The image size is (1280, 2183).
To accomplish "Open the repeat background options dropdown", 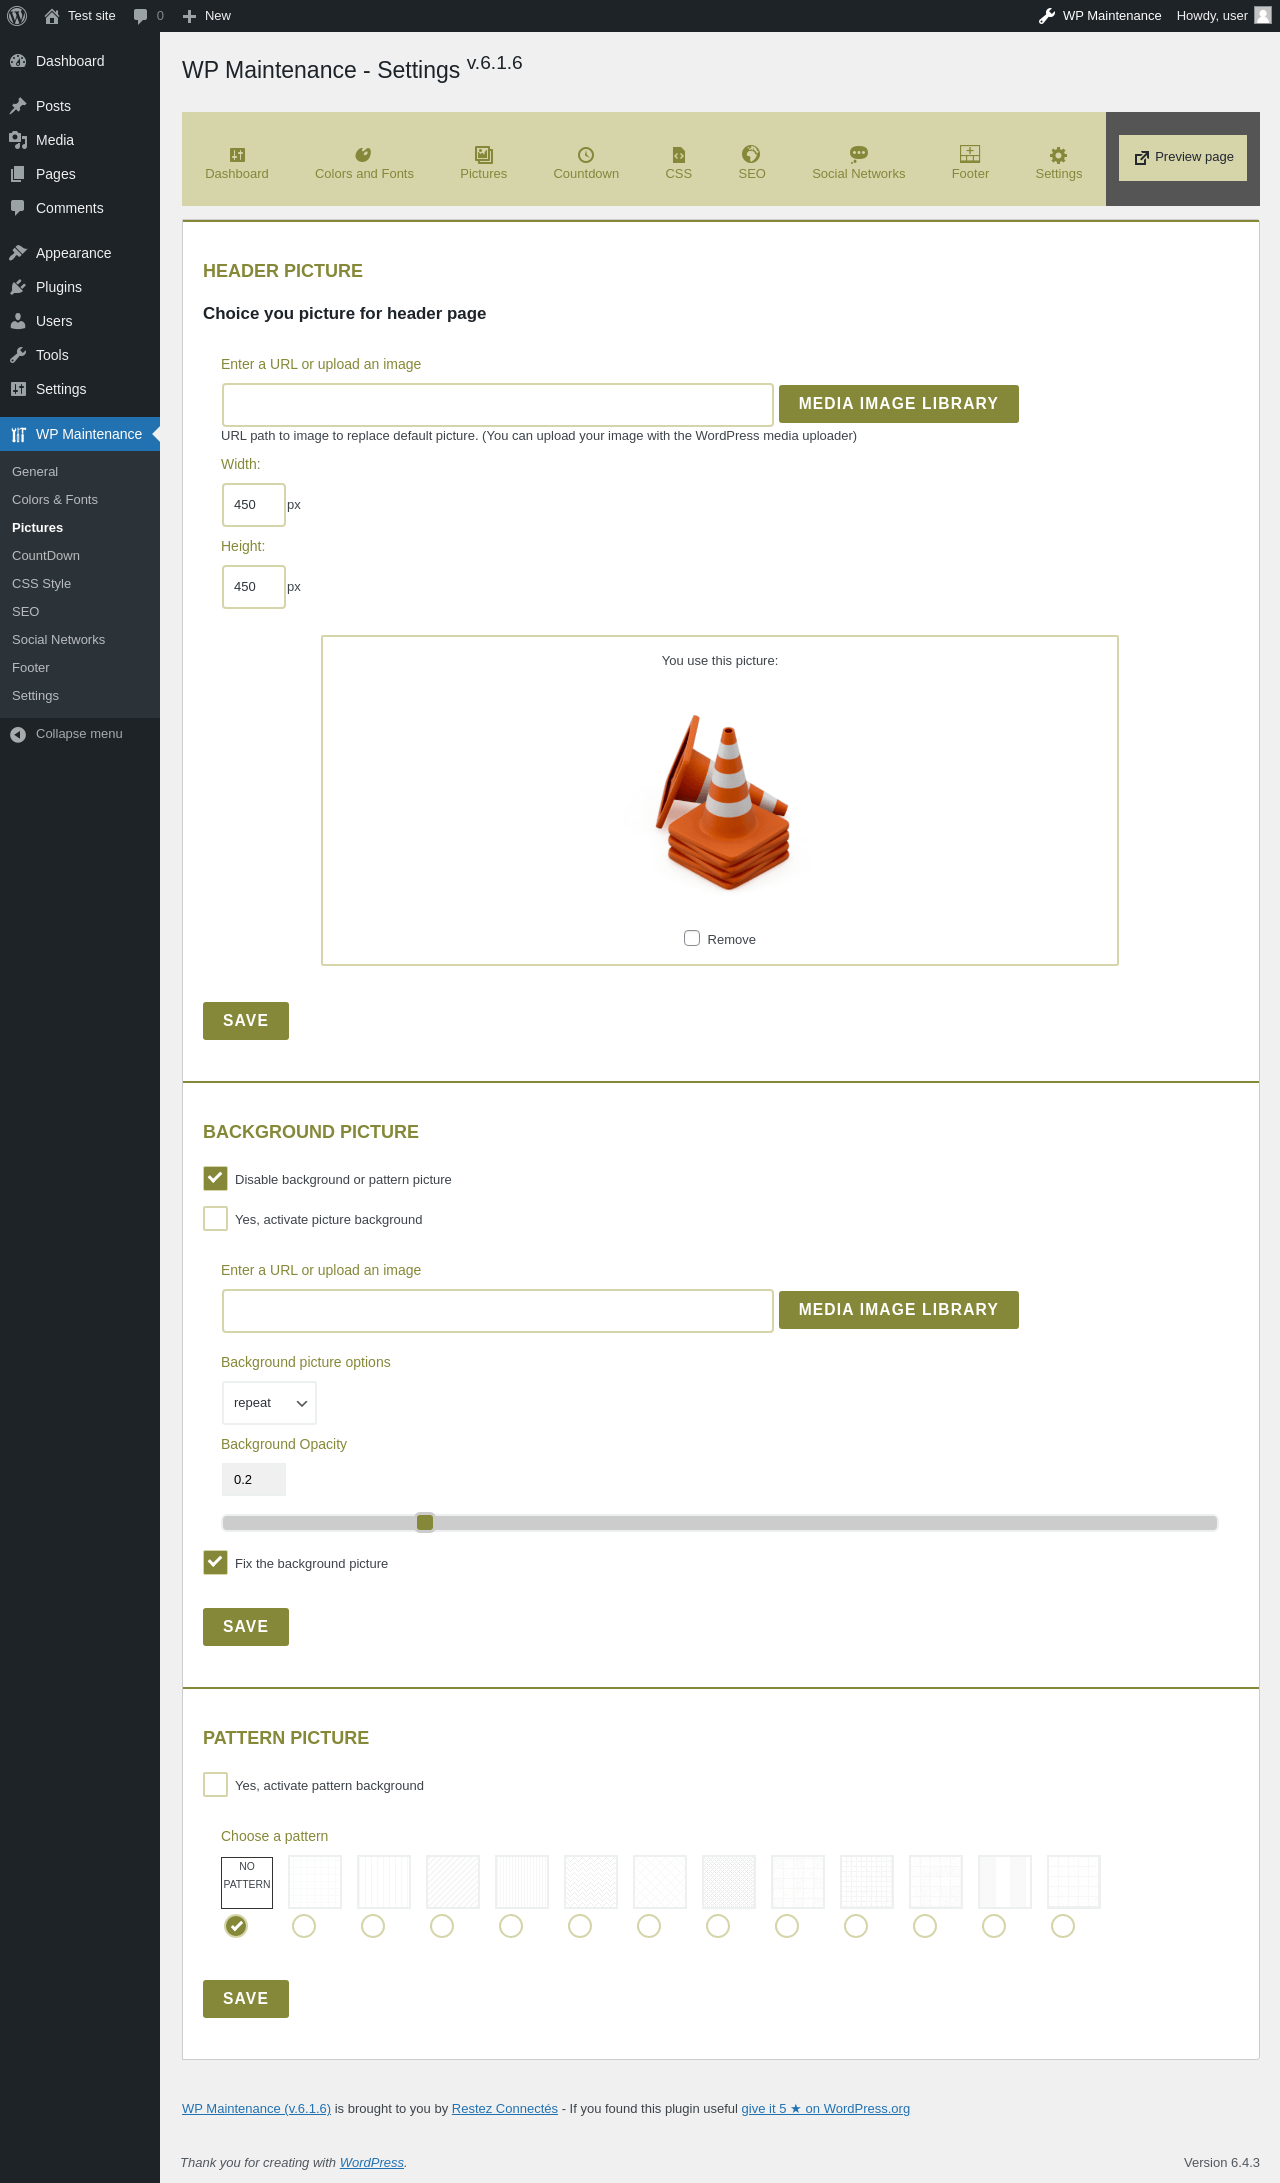I will 269,1403.
